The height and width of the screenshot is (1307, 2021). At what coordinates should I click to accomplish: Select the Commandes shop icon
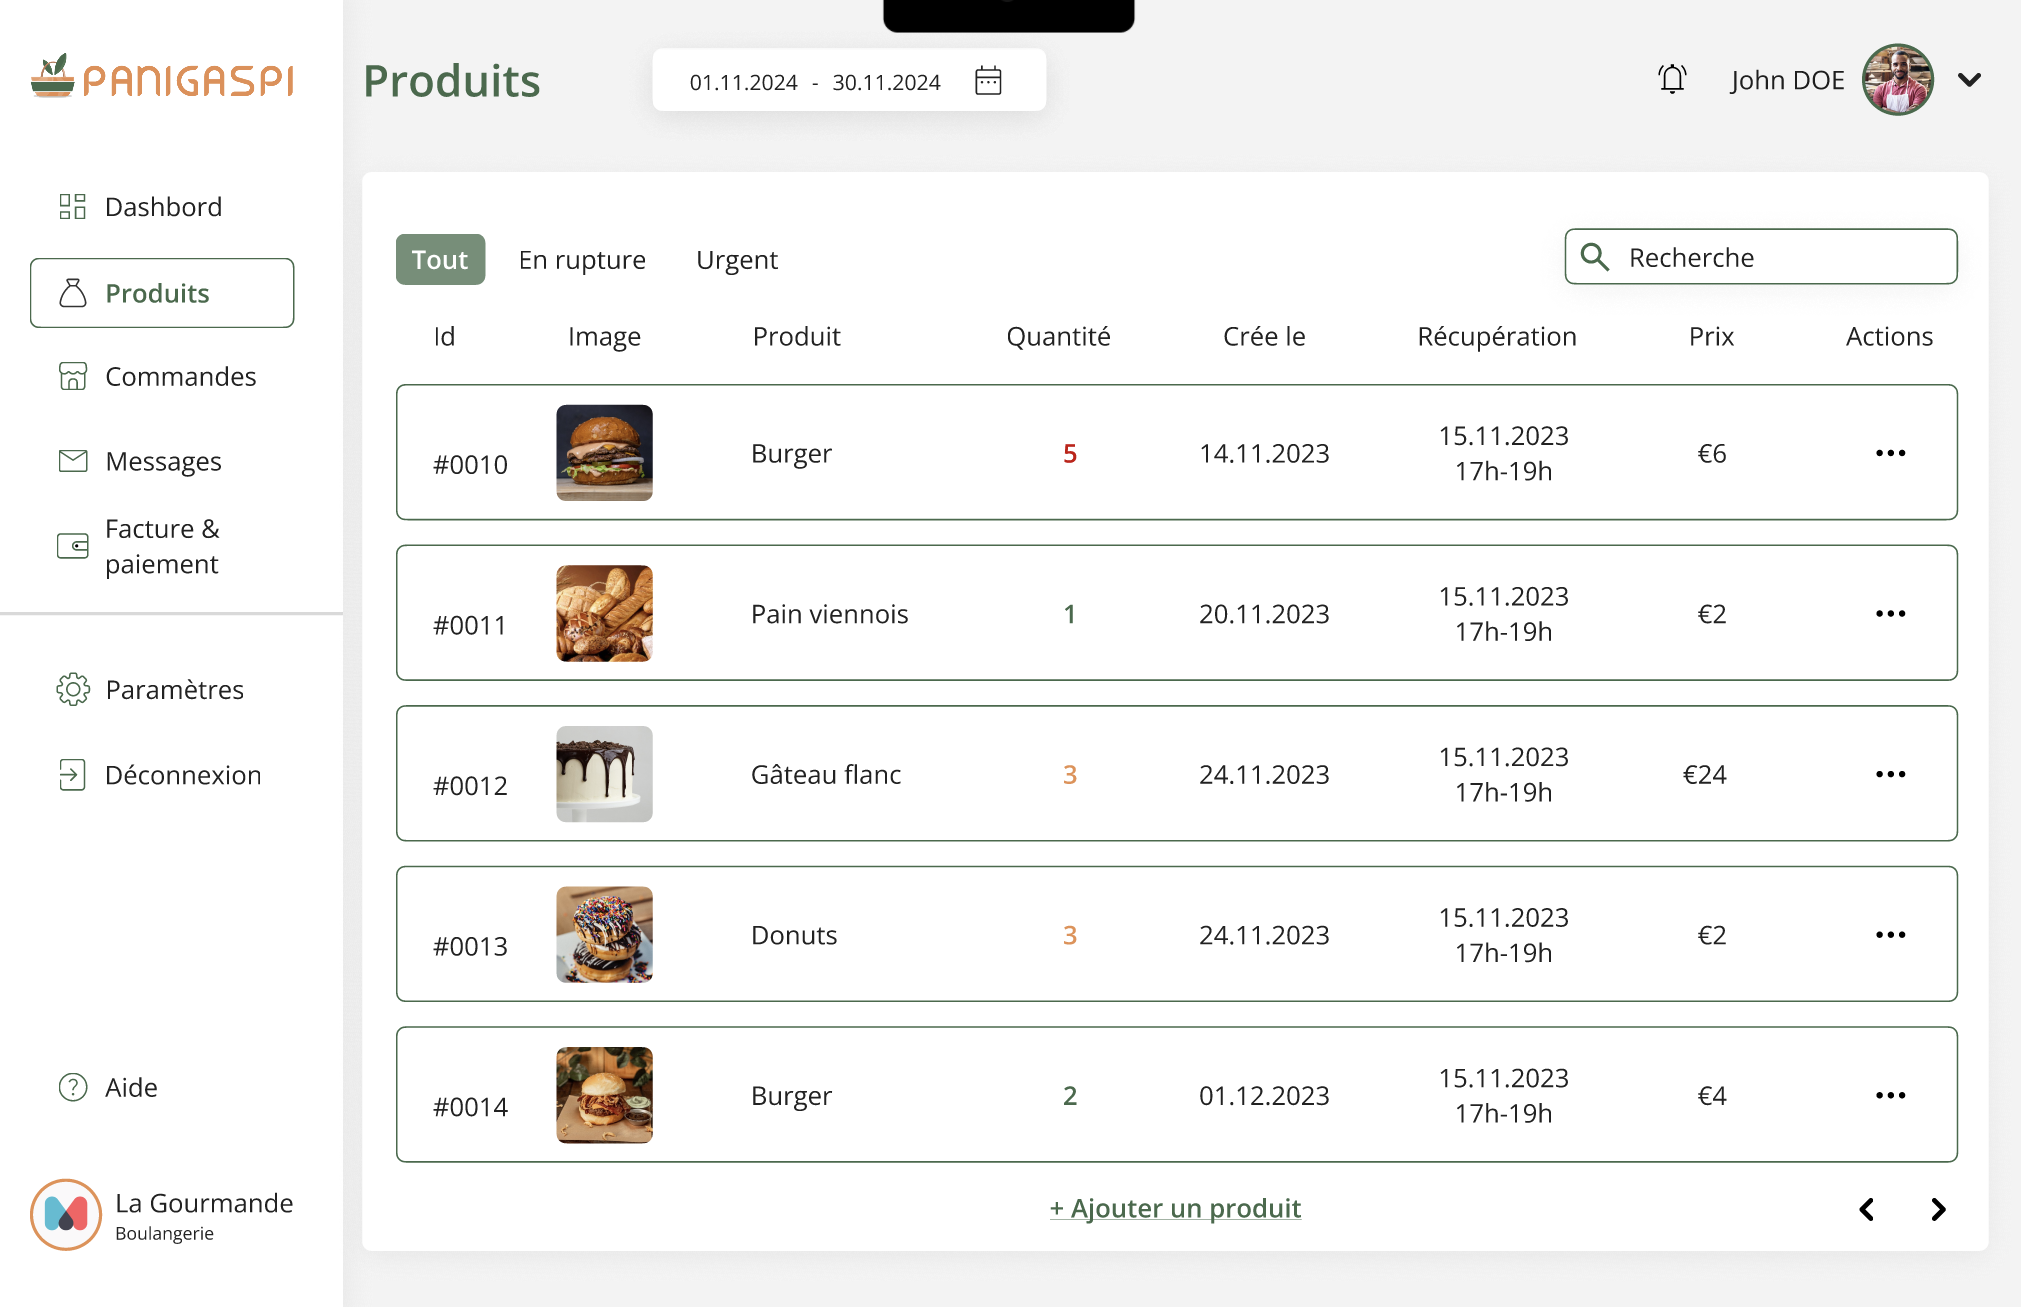point(72,376)
